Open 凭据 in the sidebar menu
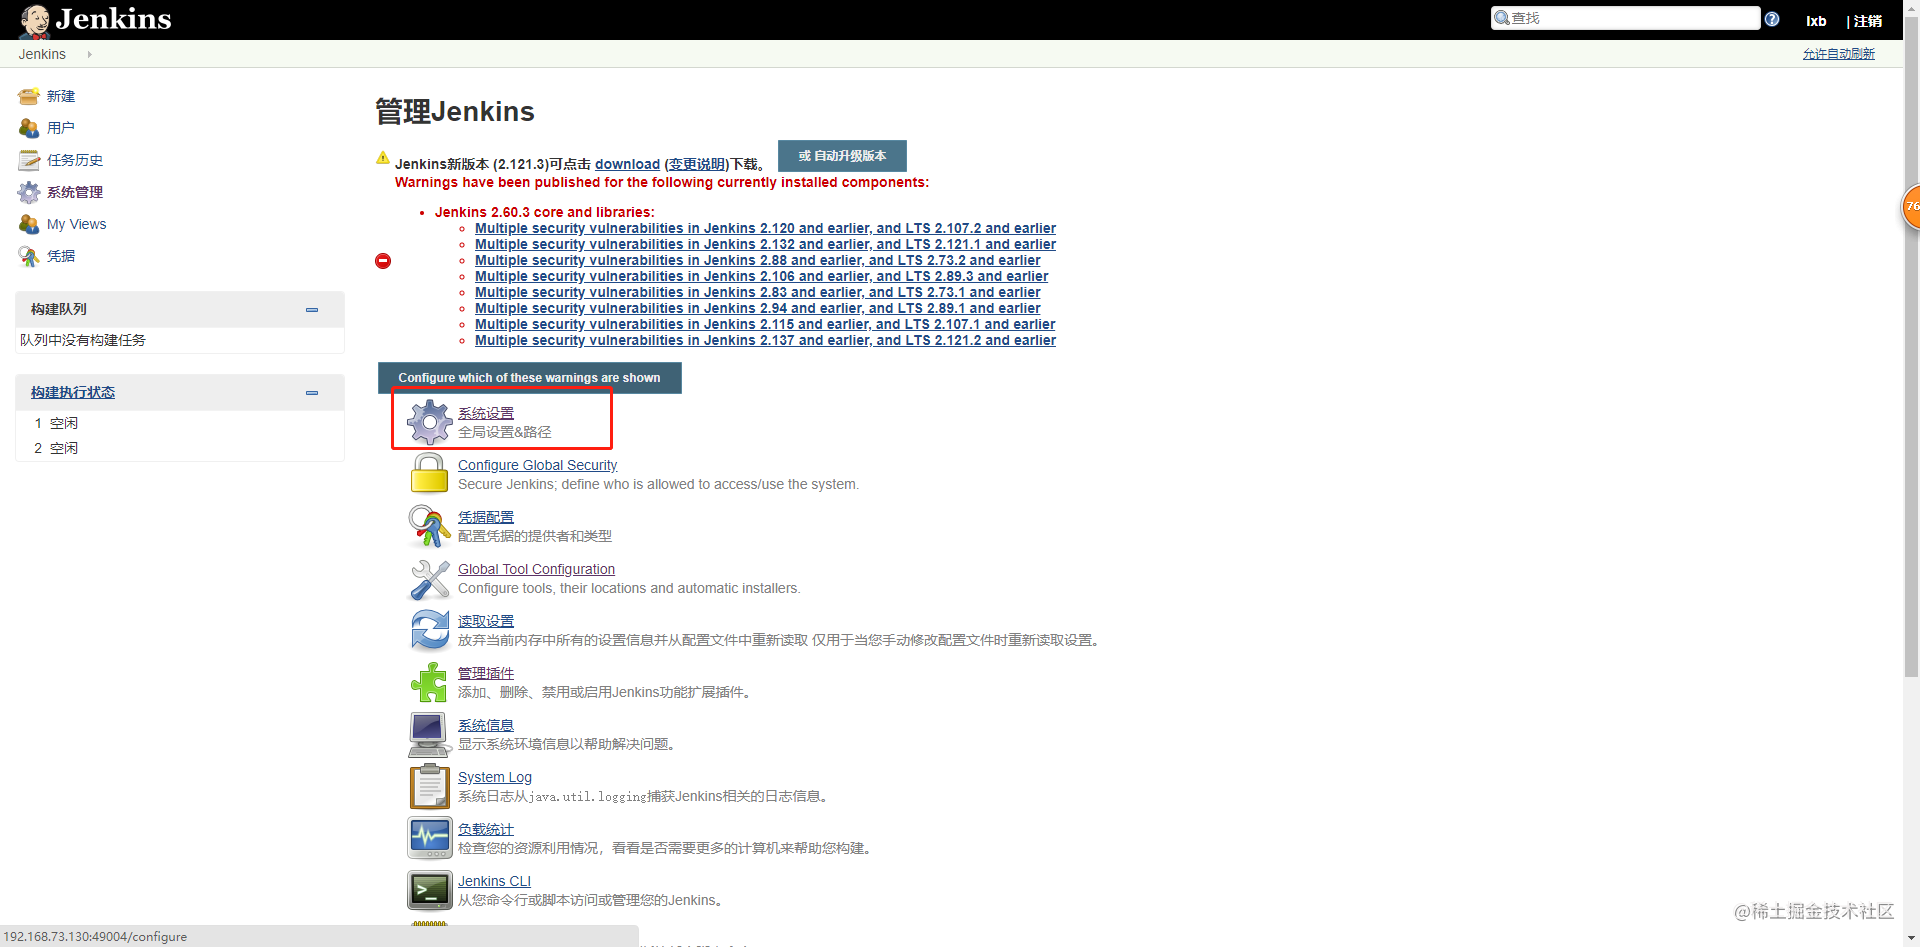Image resolution: width=1920 pixels, height=947 pixels. [x=61, y=256]
